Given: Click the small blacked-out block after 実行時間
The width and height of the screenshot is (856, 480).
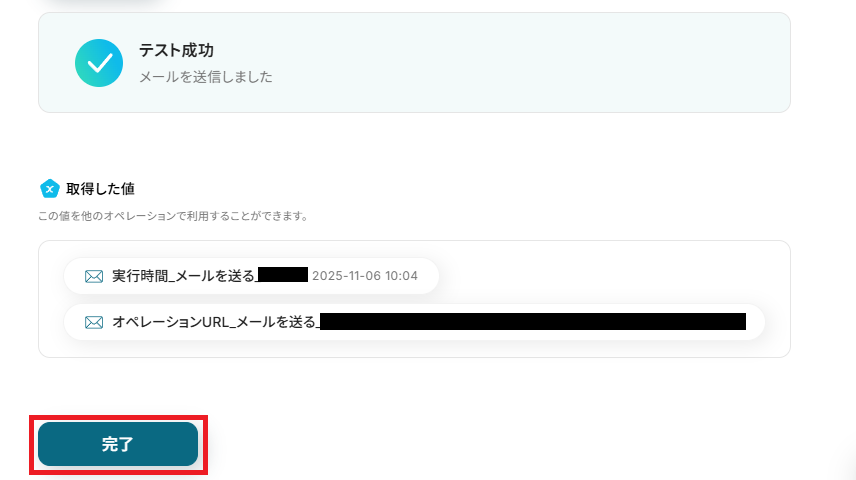Looking at the screenshot, I should [x=283, y=275].
